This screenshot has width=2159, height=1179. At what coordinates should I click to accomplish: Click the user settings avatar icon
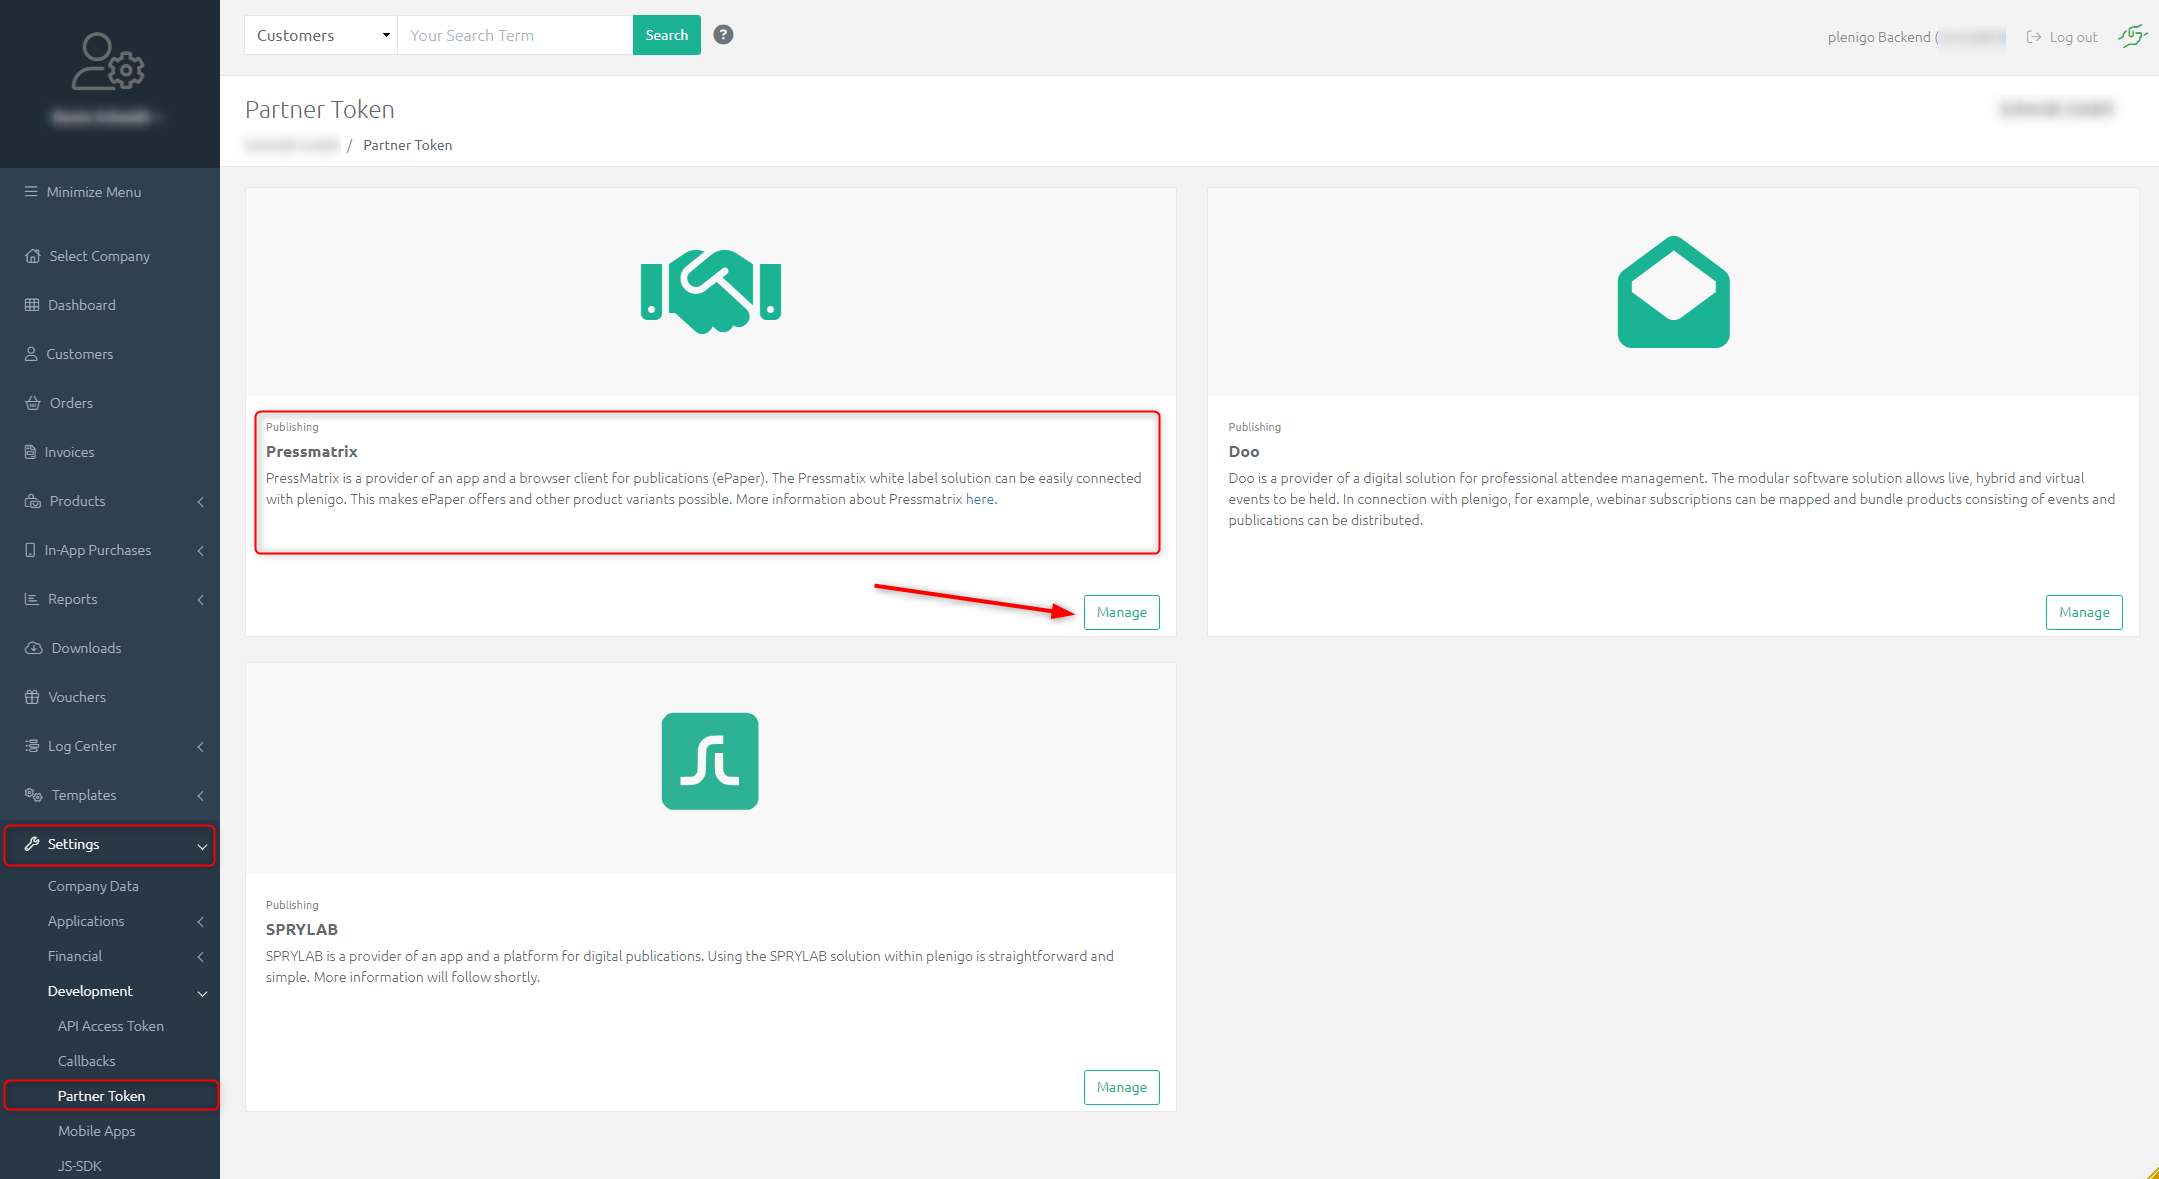tap(108, 62)
